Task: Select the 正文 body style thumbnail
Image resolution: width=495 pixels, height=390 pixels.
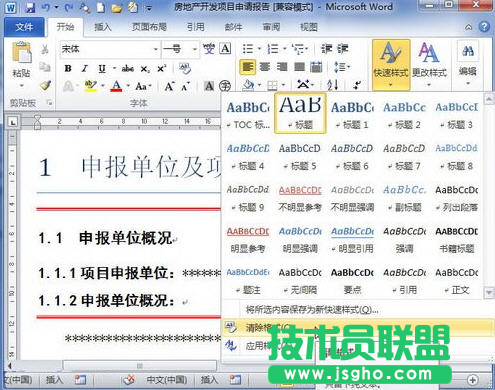Action: pos(456,281)
